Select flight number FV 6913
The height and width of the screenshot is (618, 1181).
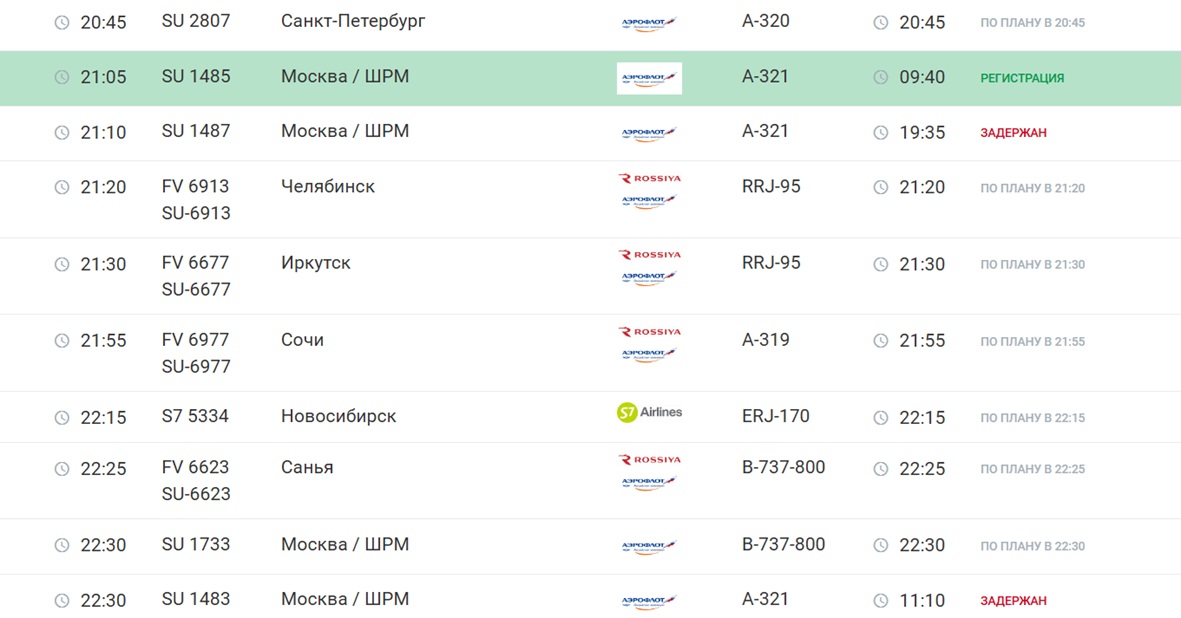coord(195,186)
